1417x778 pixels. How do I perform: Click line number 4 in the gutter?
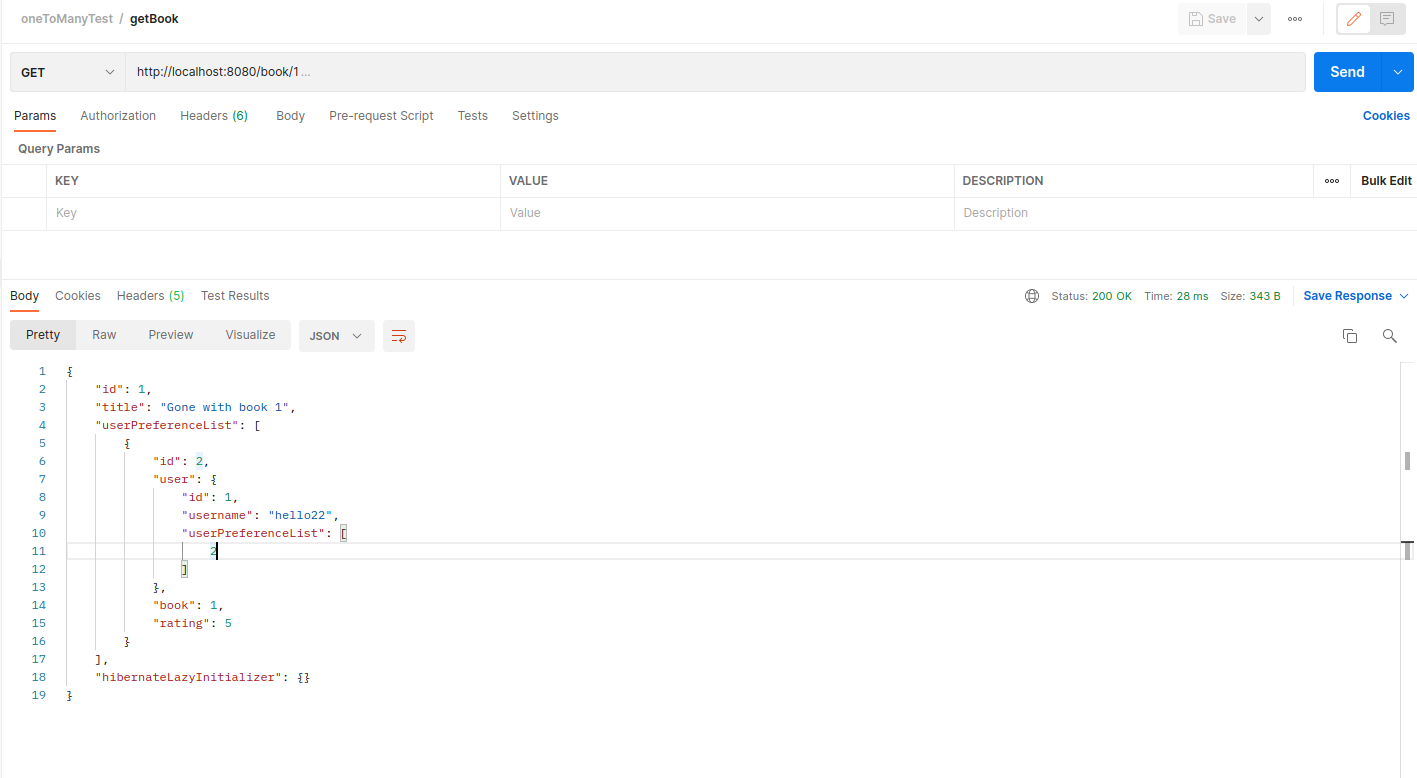(42, 425)
